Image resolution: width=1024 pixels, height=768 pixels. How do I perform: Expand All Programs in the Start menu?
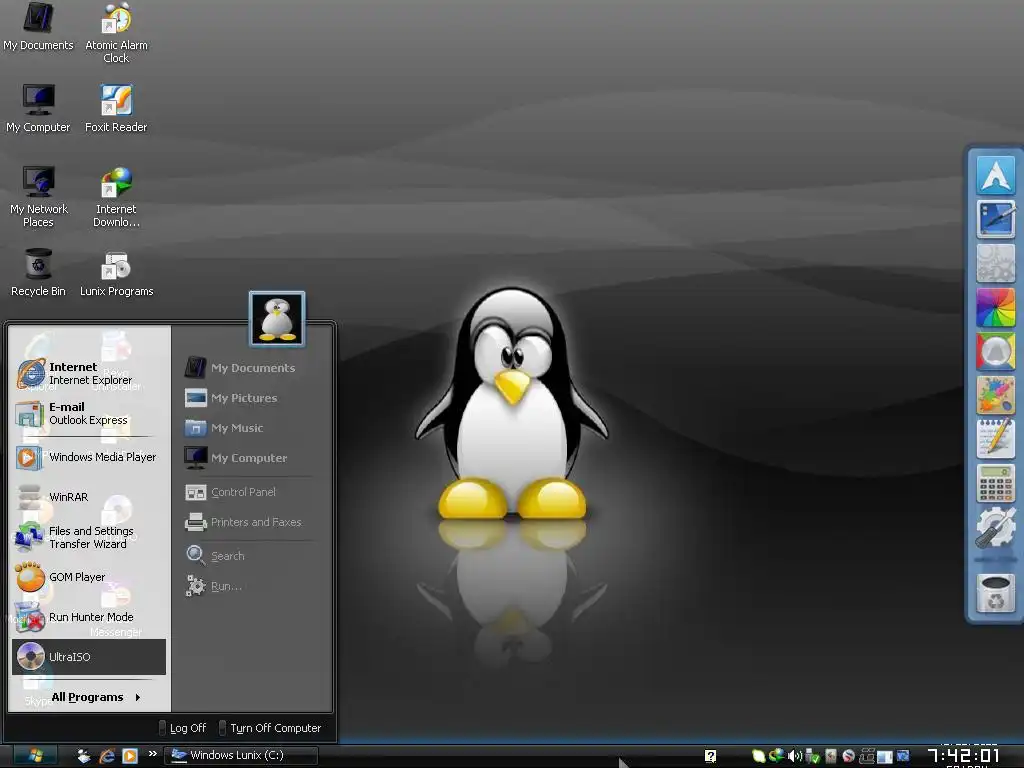point(95,697)
